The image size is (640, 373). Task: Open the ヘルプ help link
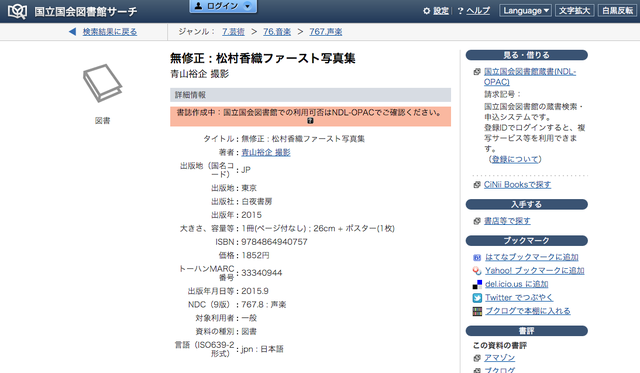click(478, 11)
